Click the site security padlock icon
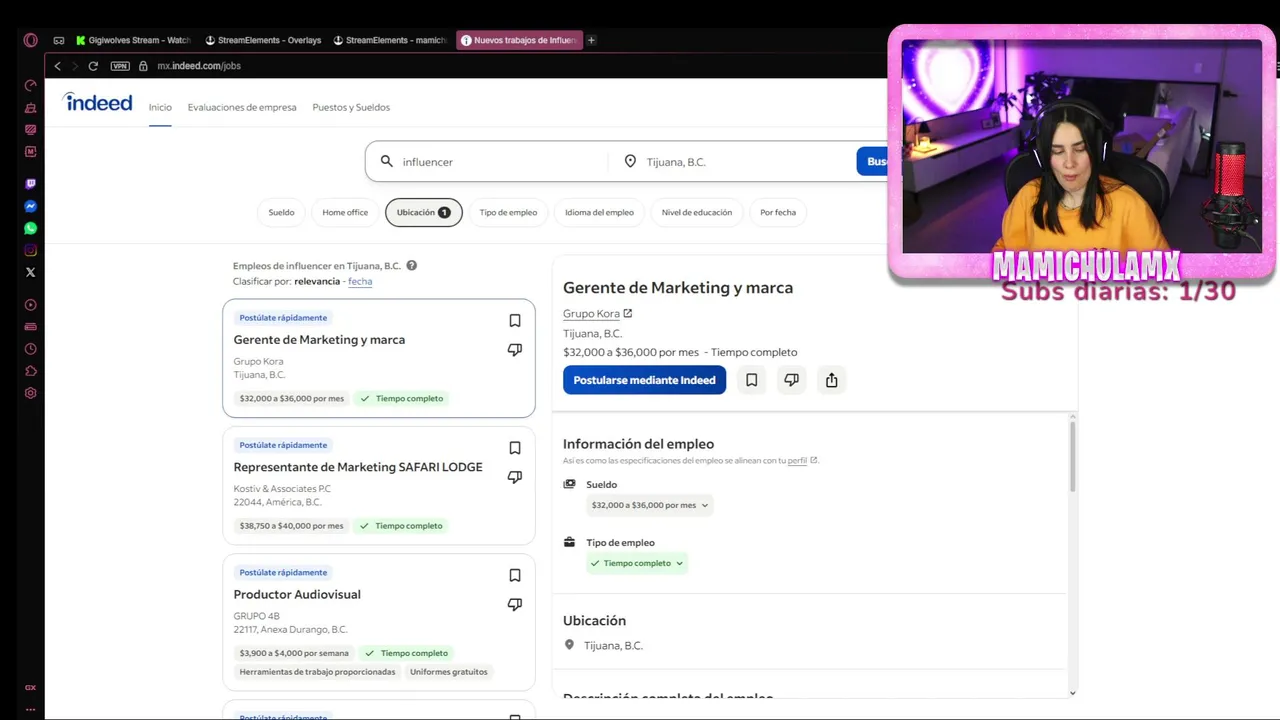 [143, 66]
